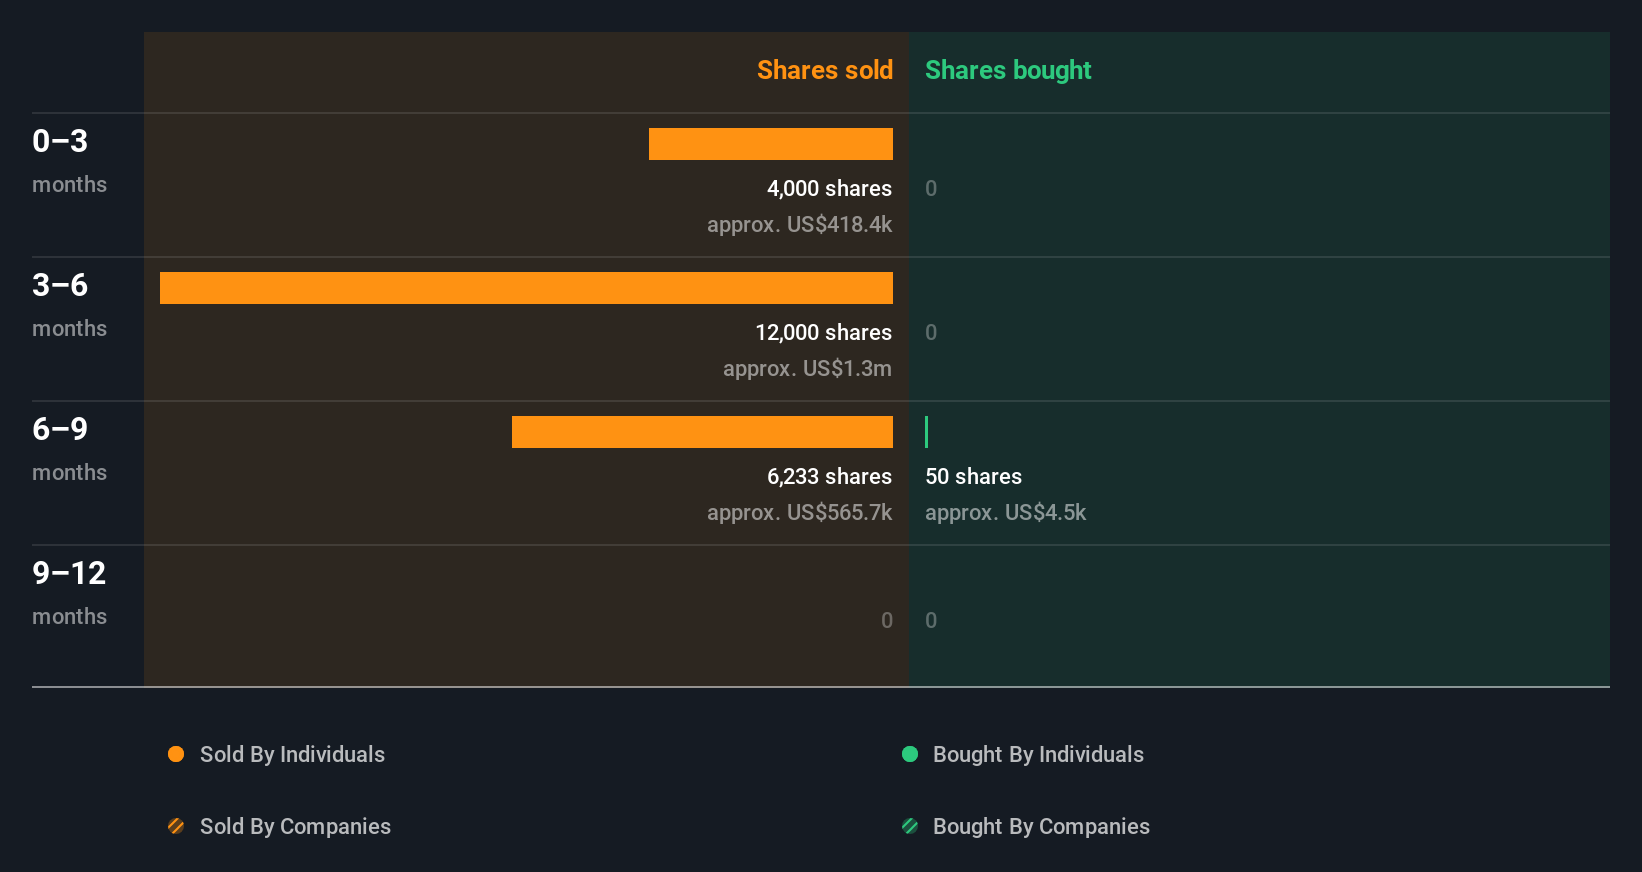Click the Shares bought column header
Image resolution: width=1642 pixels, height=872 pixels.
1008,70
